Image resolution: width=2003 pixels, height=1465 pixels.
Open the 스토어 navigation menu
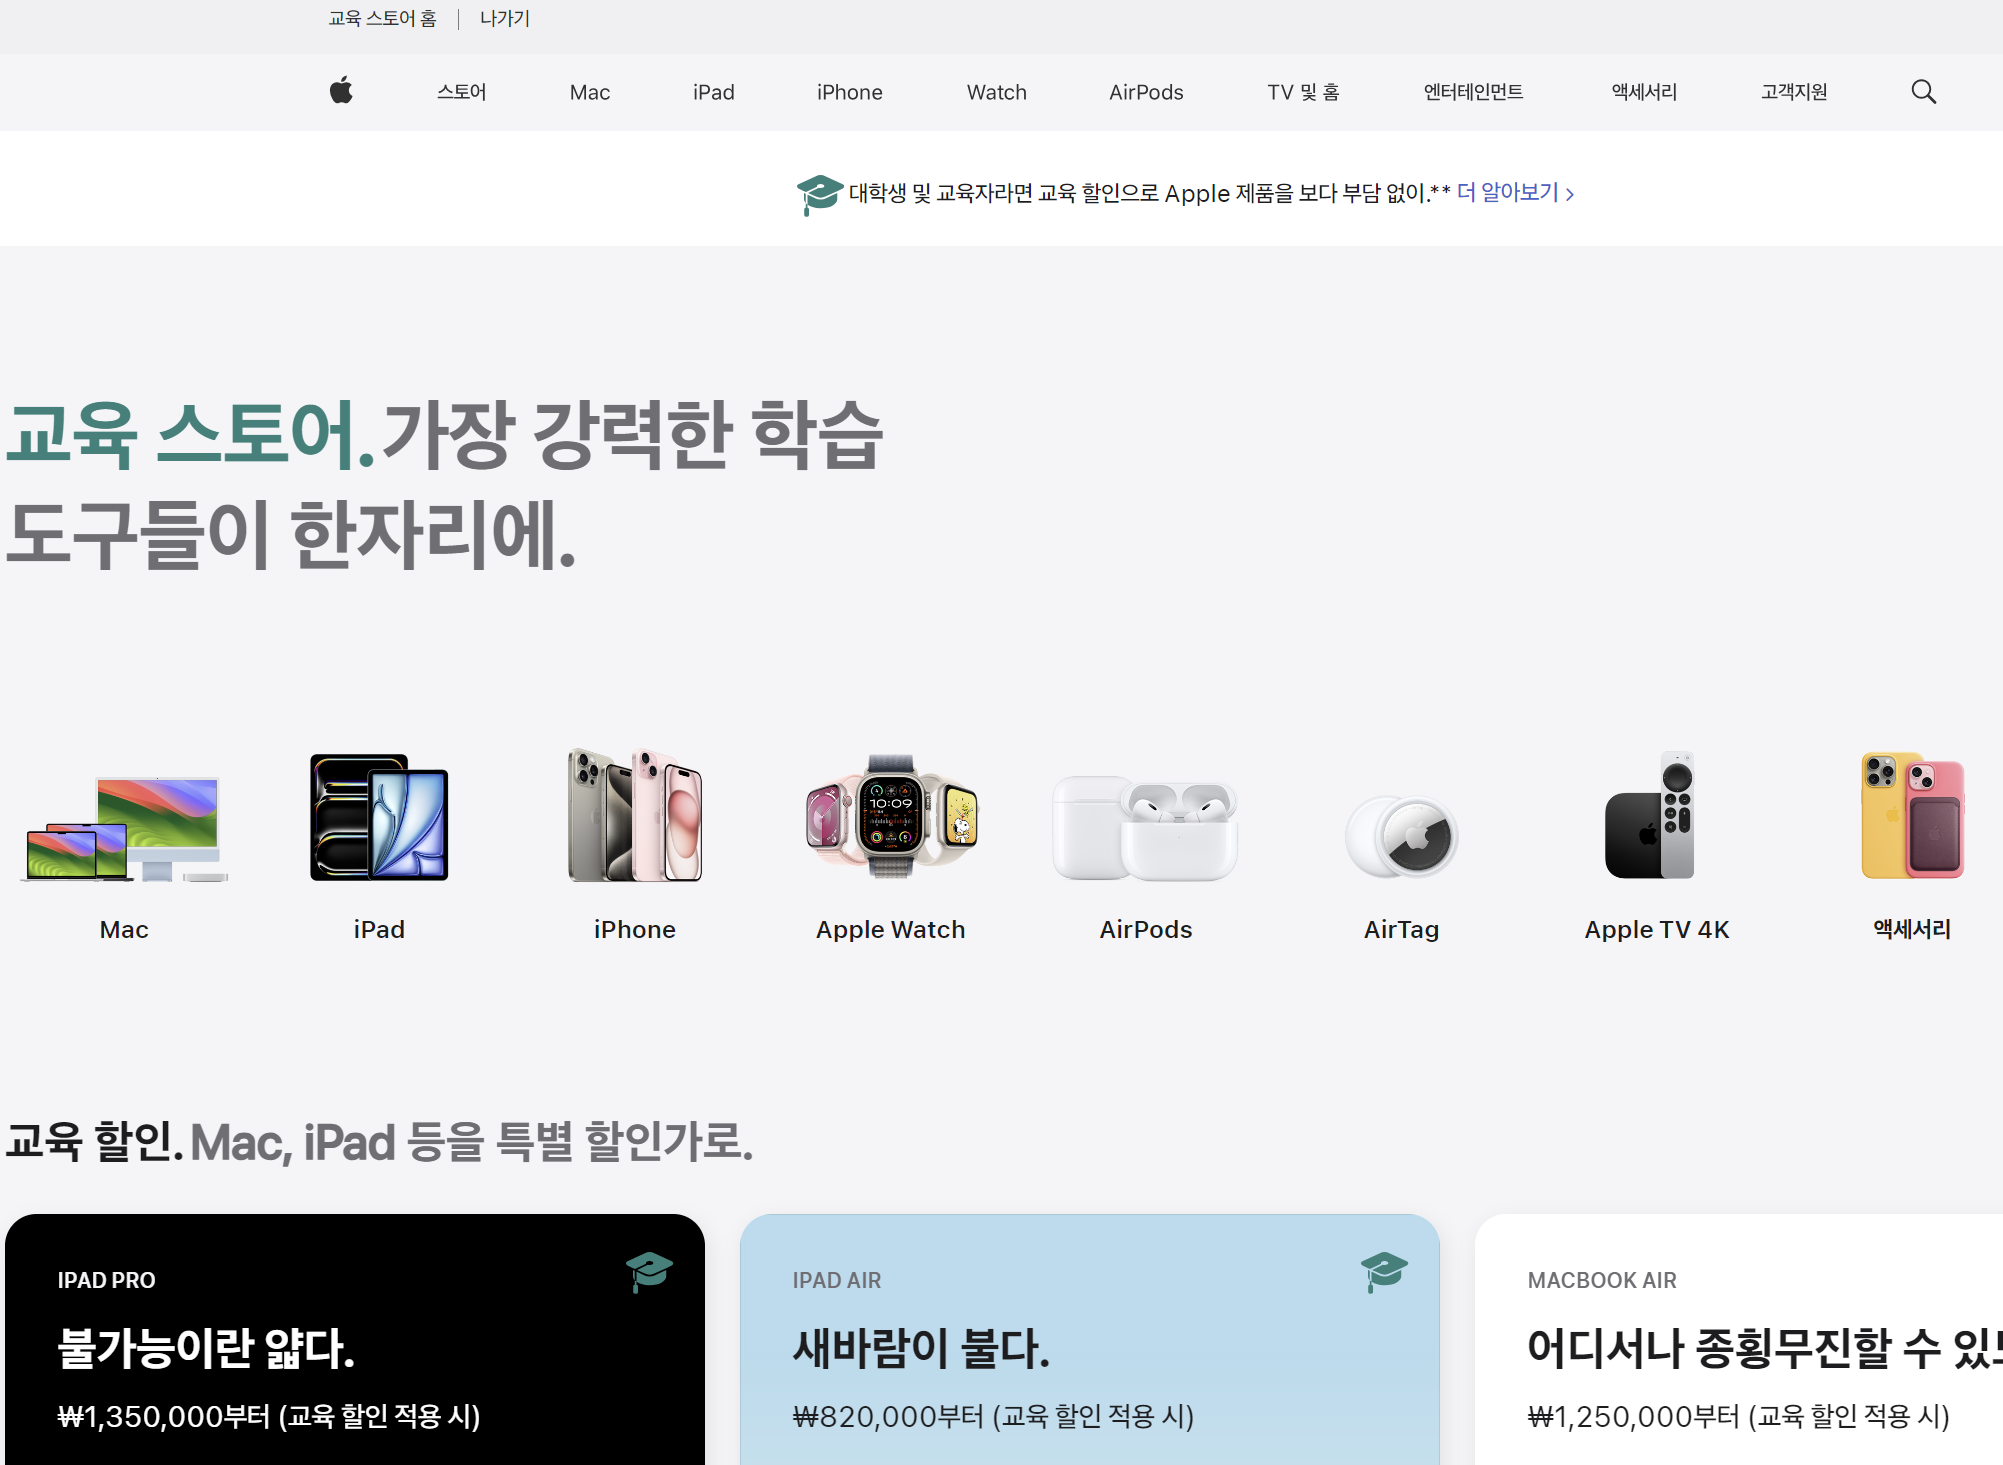pos(461,92)
